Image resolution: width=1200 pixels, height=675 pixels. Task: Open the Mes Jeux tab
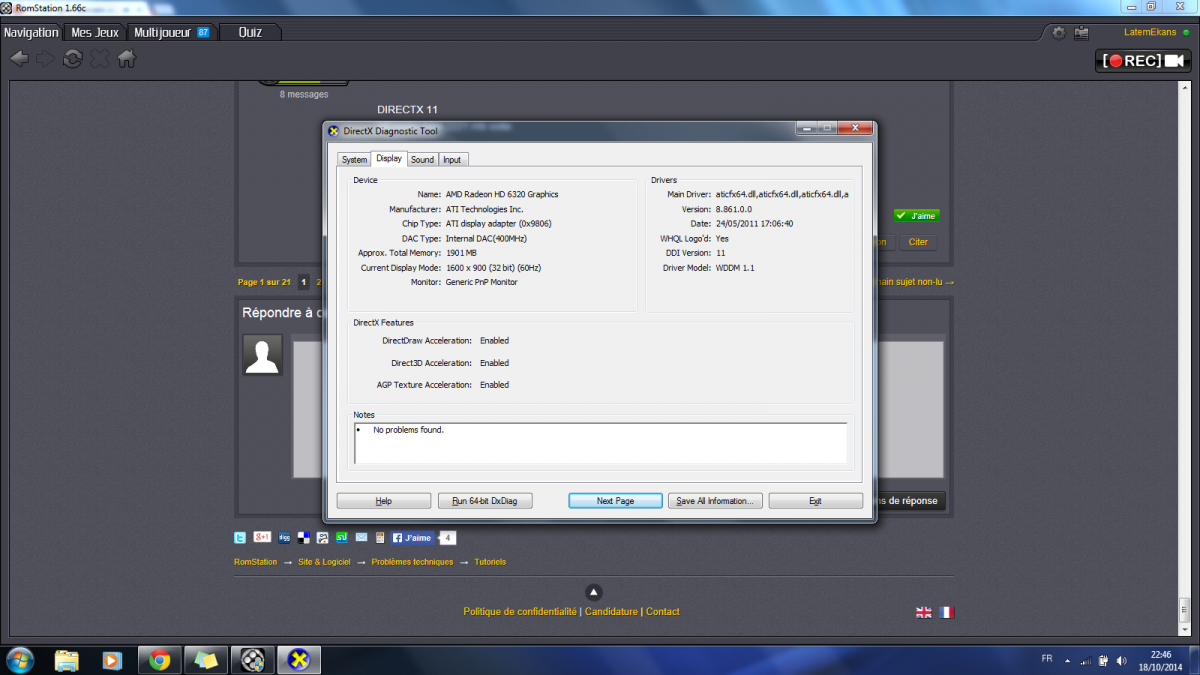point(95,32)
